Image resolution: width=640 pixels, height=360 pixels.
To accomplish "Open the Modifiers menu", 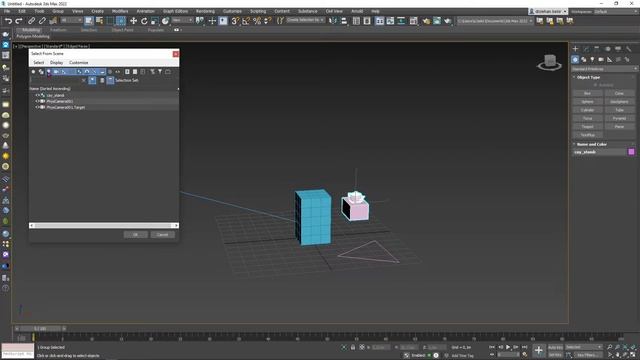I will click(120, 11).
